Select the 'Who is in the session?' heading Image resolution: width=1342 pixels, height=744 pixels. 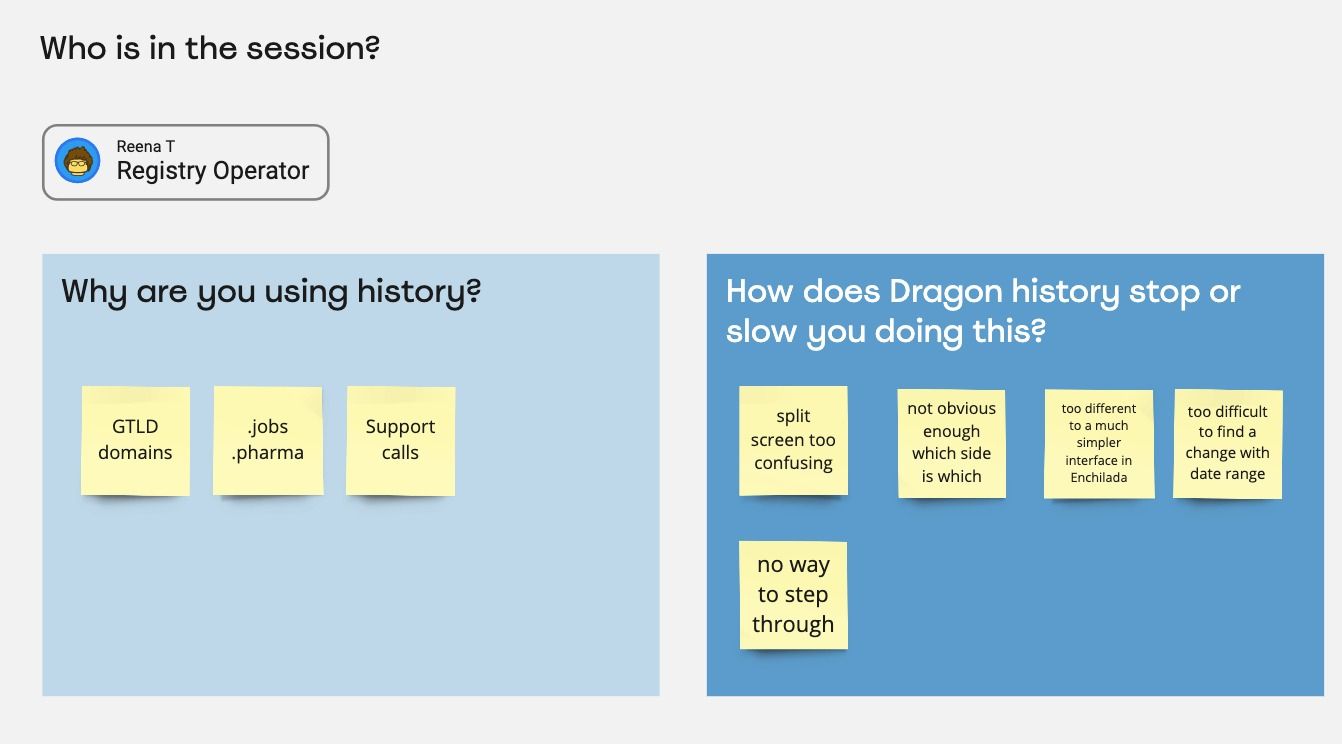210,47
